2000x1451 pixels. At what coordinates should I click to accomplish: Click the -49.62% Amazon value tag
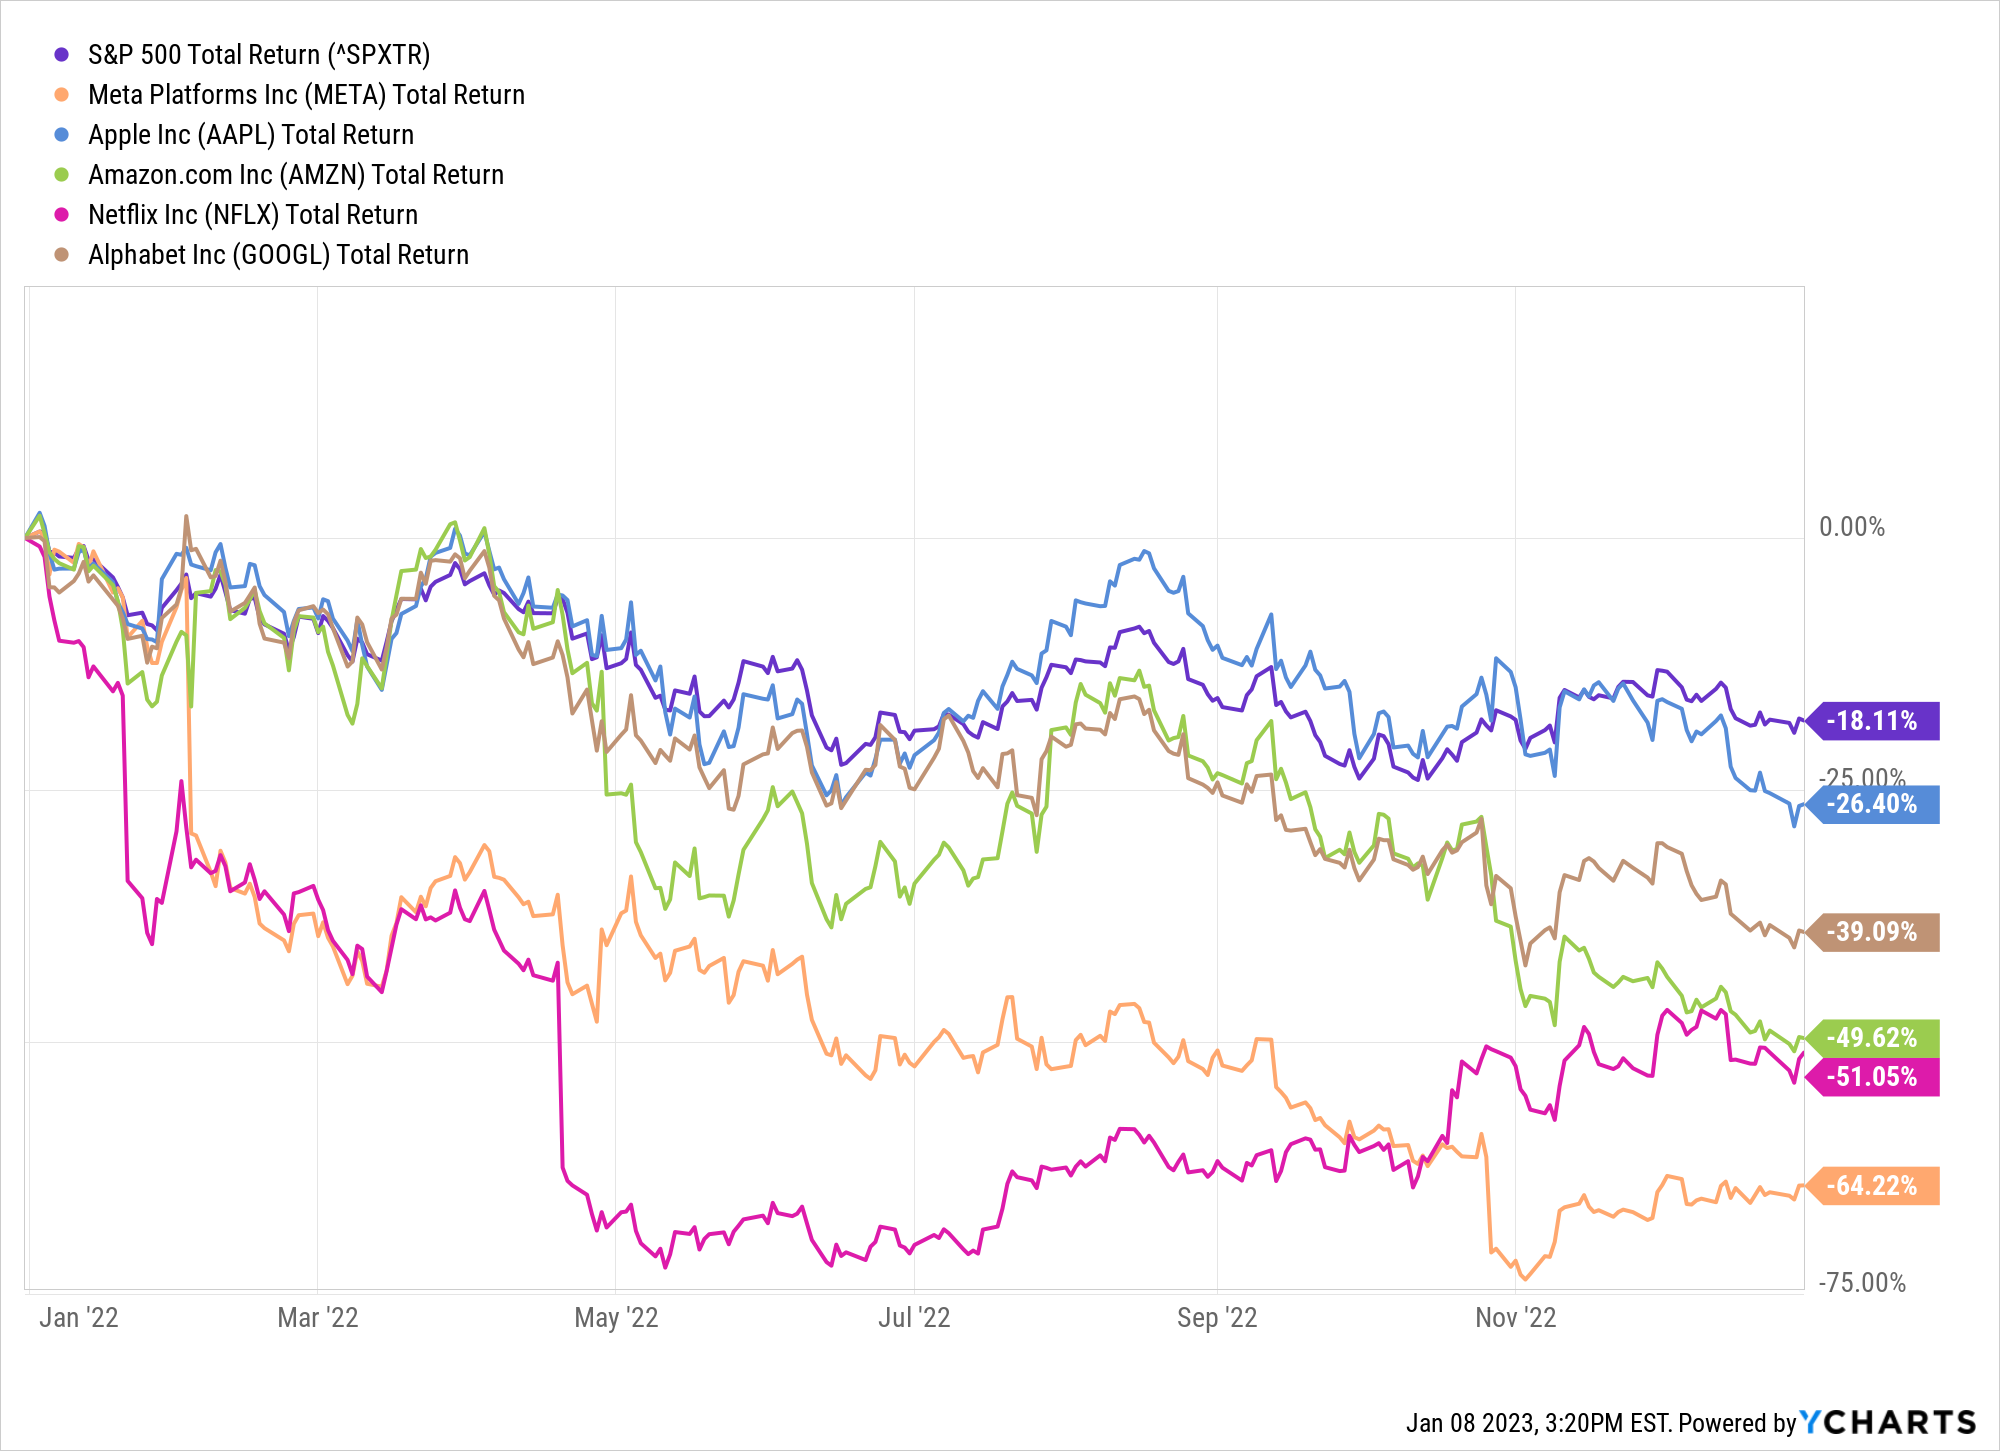1872,1038
